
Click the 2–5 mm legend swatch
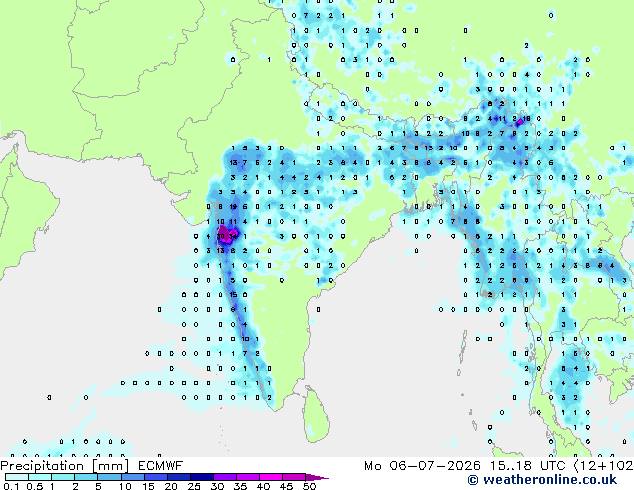click(x=86, y=477)
